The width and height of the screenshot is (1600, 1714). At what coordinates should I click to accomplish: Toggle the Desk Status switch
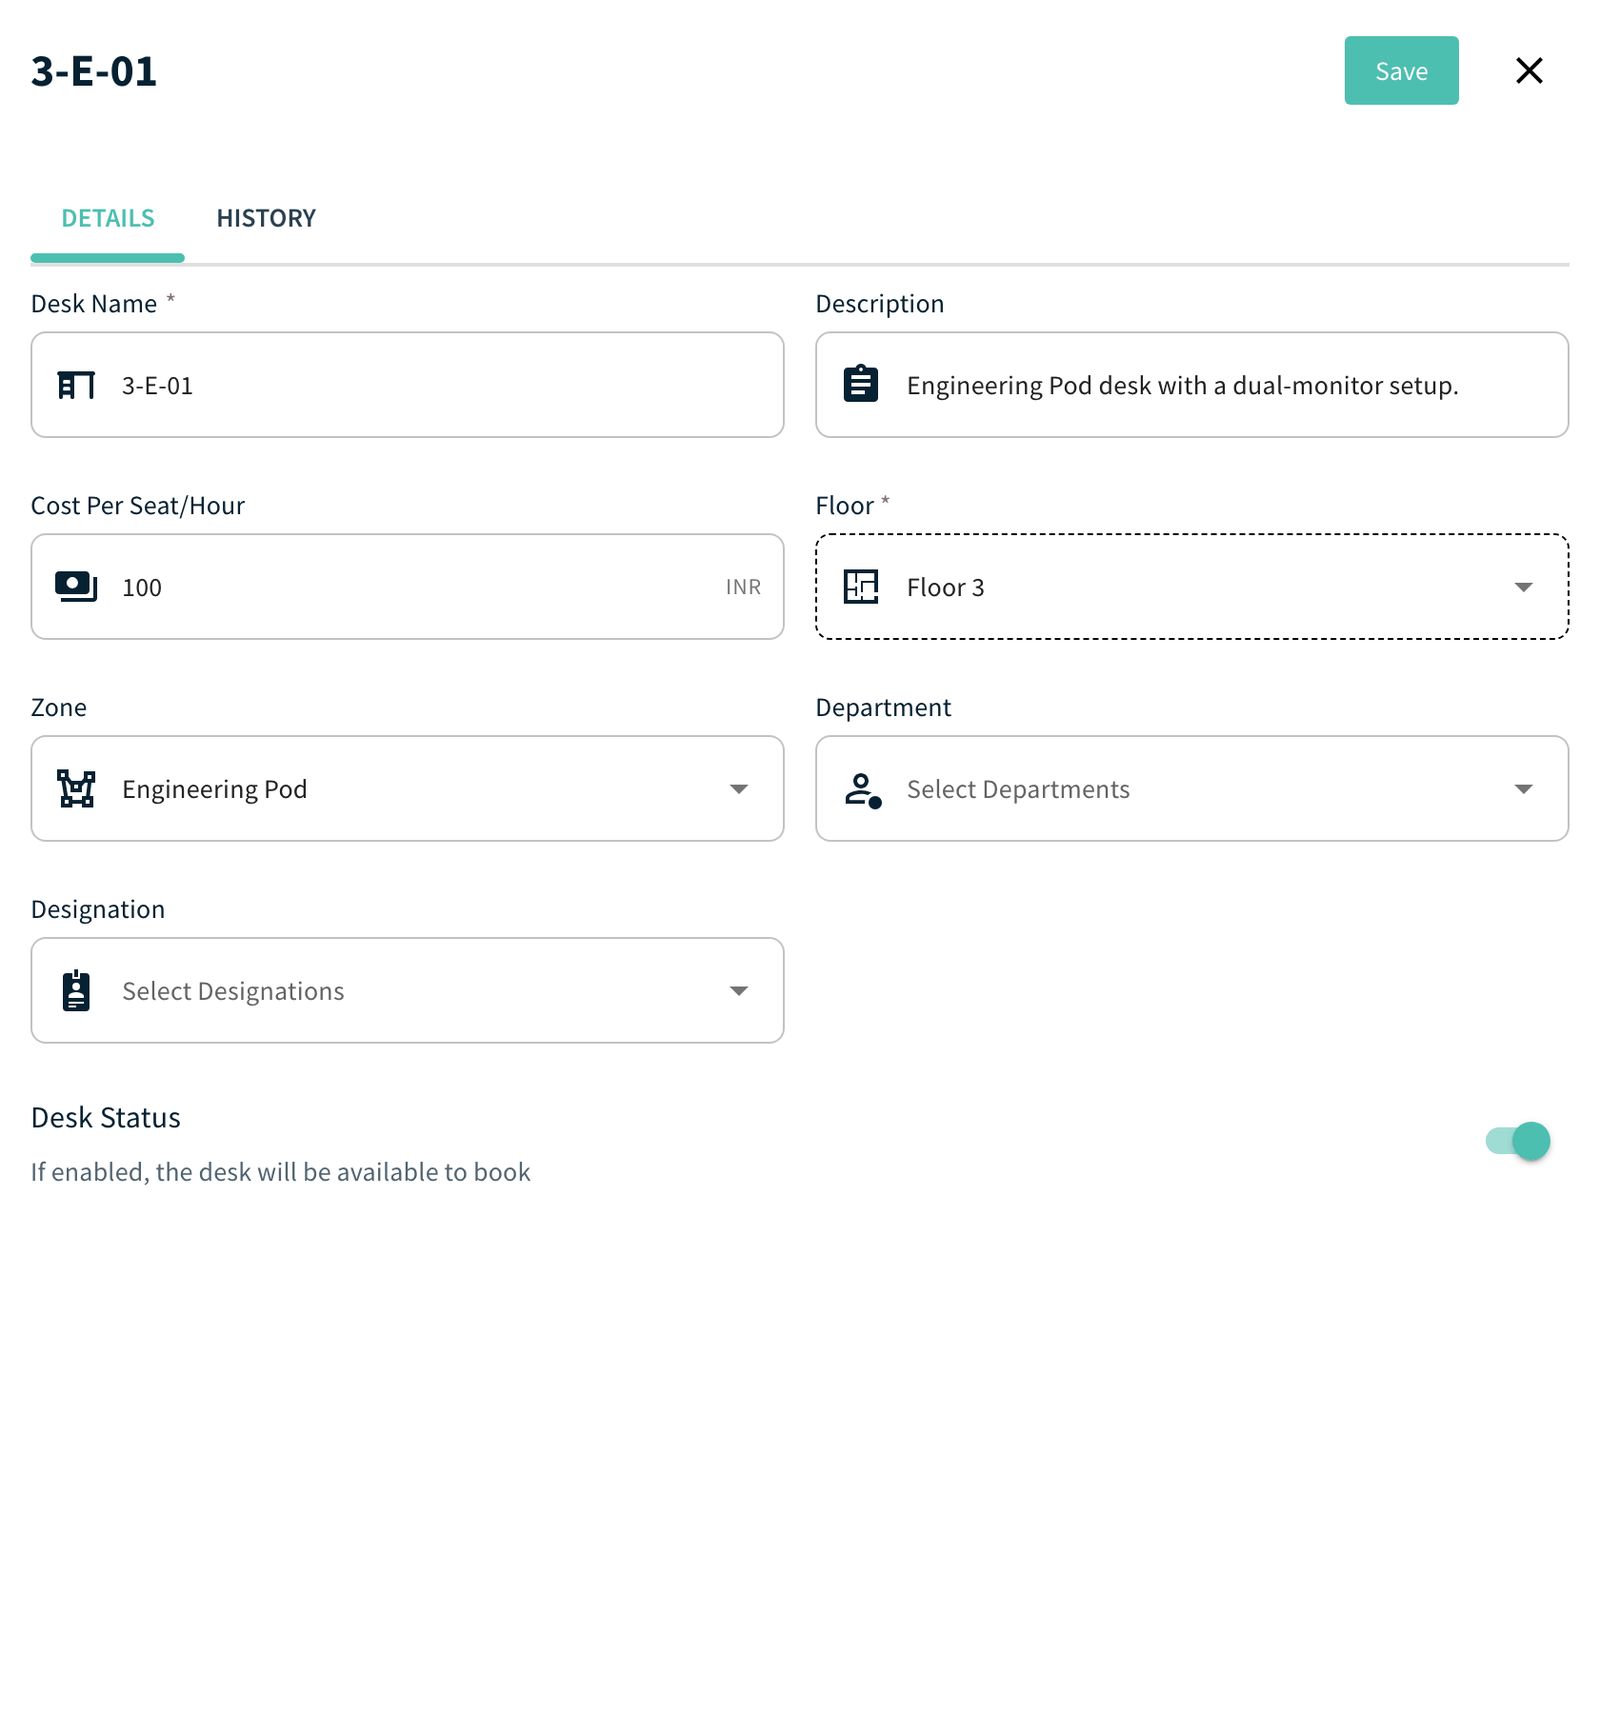1518,1141
